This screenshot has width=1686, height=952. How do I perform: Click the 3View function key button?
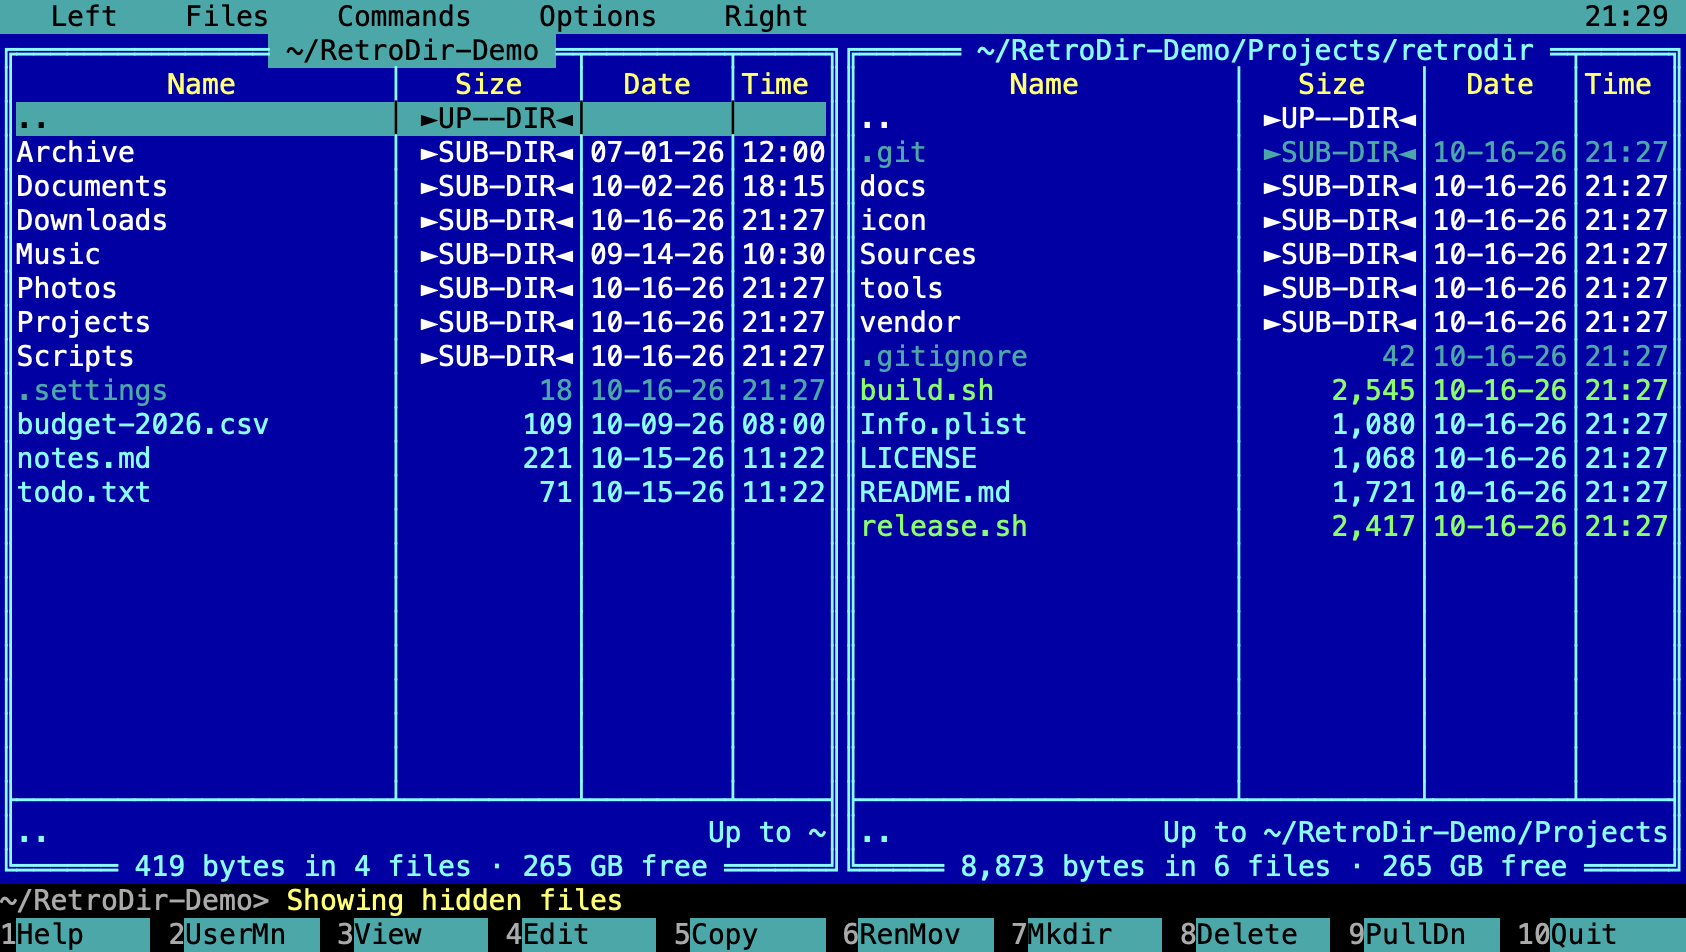pos(412,934)
